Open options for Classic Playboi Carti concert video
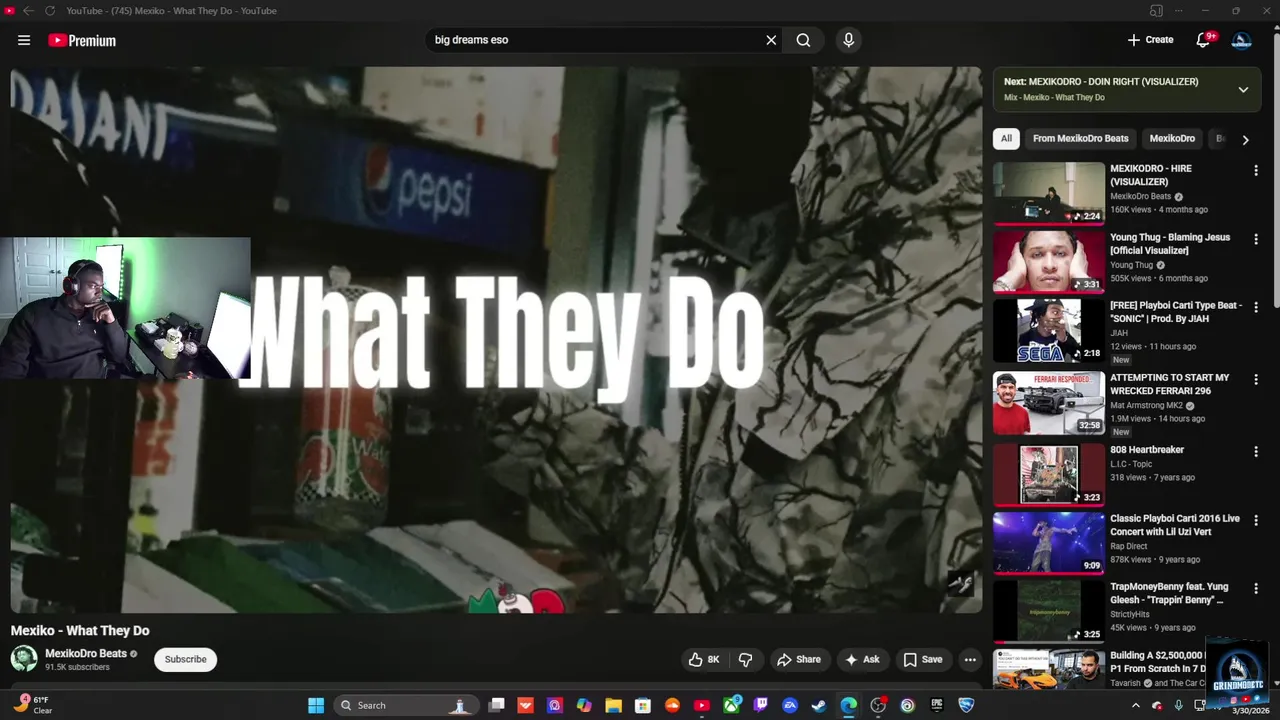 pos(1256,520)
